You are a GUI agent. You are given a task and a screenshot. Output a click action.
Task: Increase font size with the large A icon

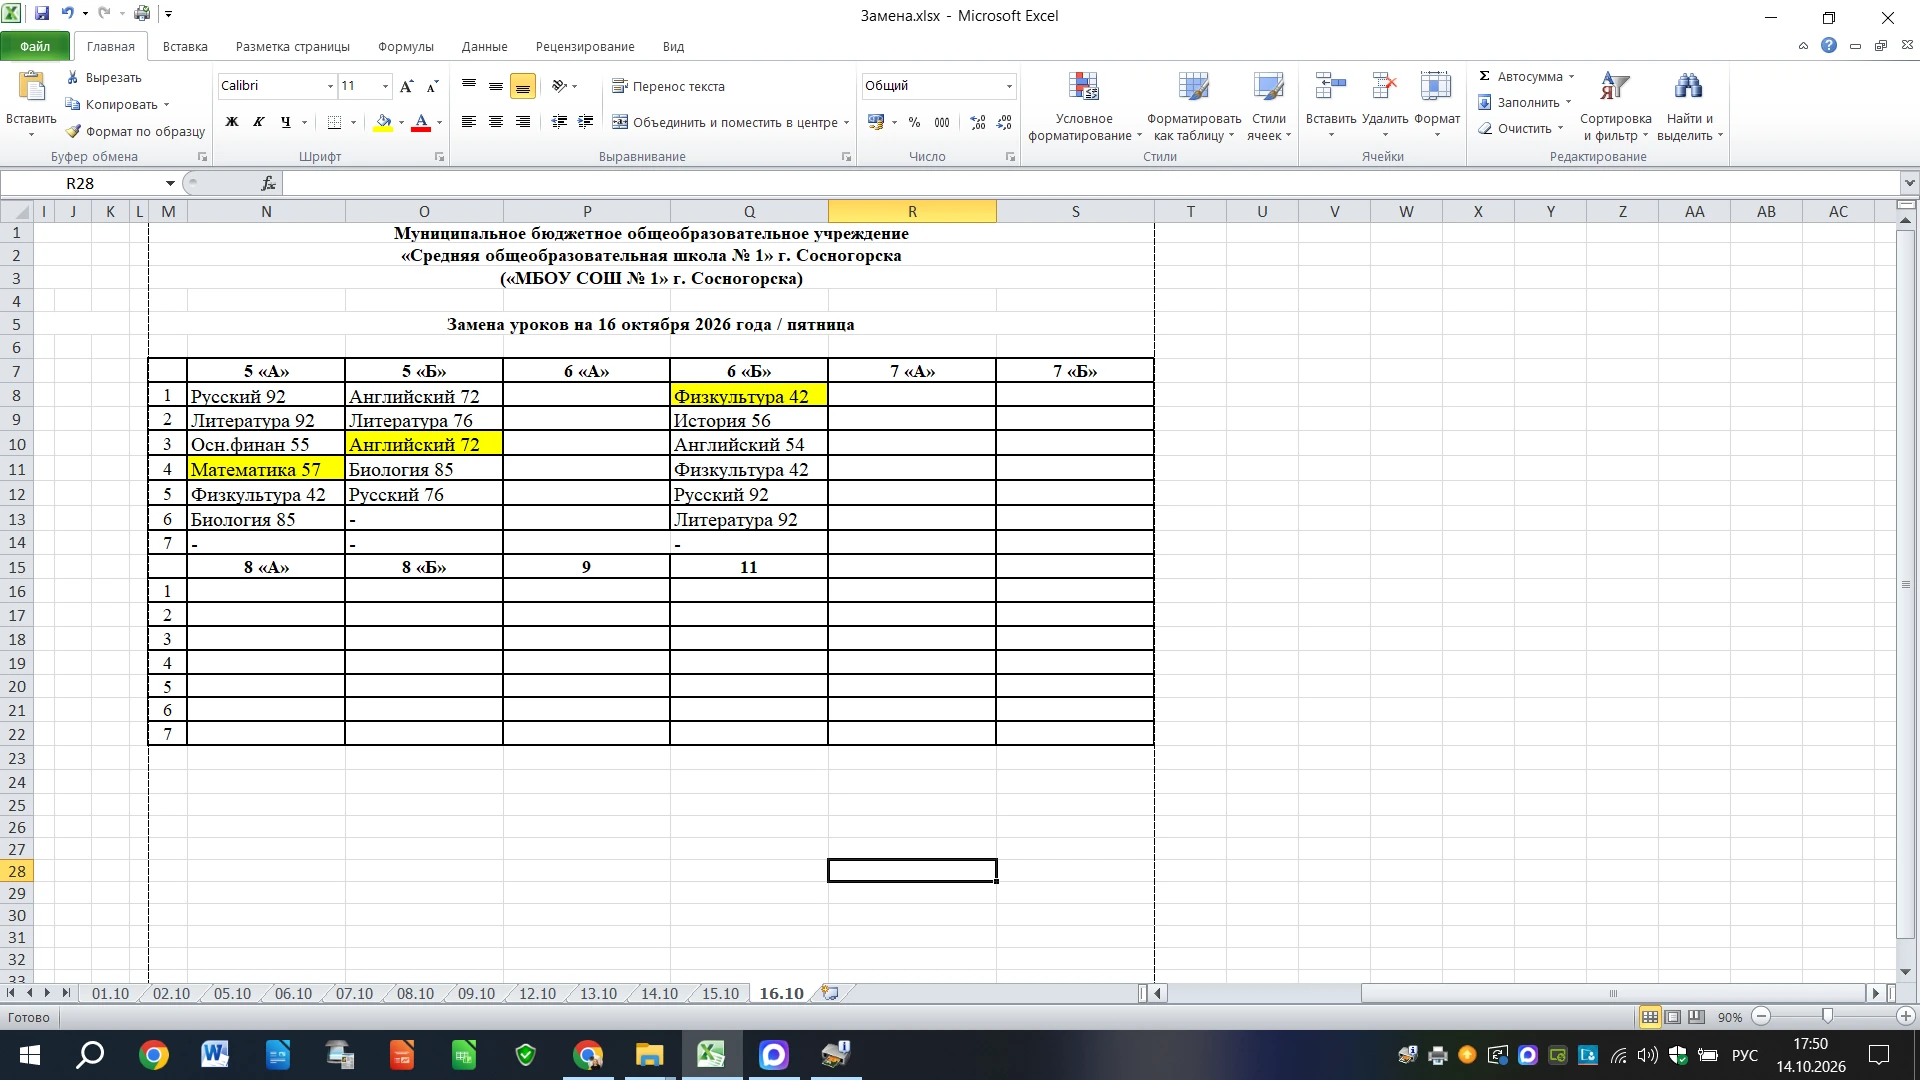pos(406,86)
